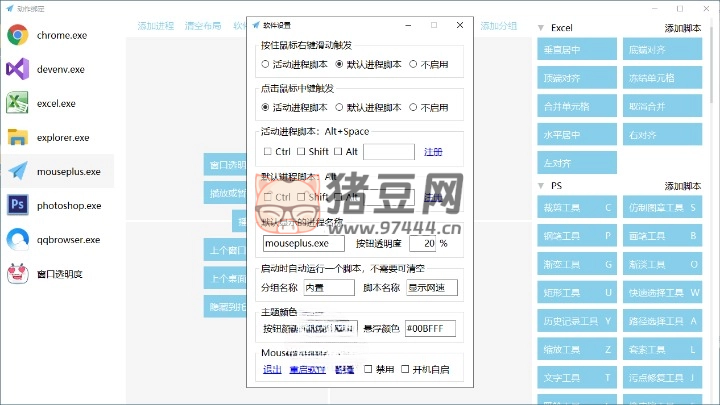Click the explorer.exe folder icon
Viewport: 720px width, 405px height.
coord(17,138)
